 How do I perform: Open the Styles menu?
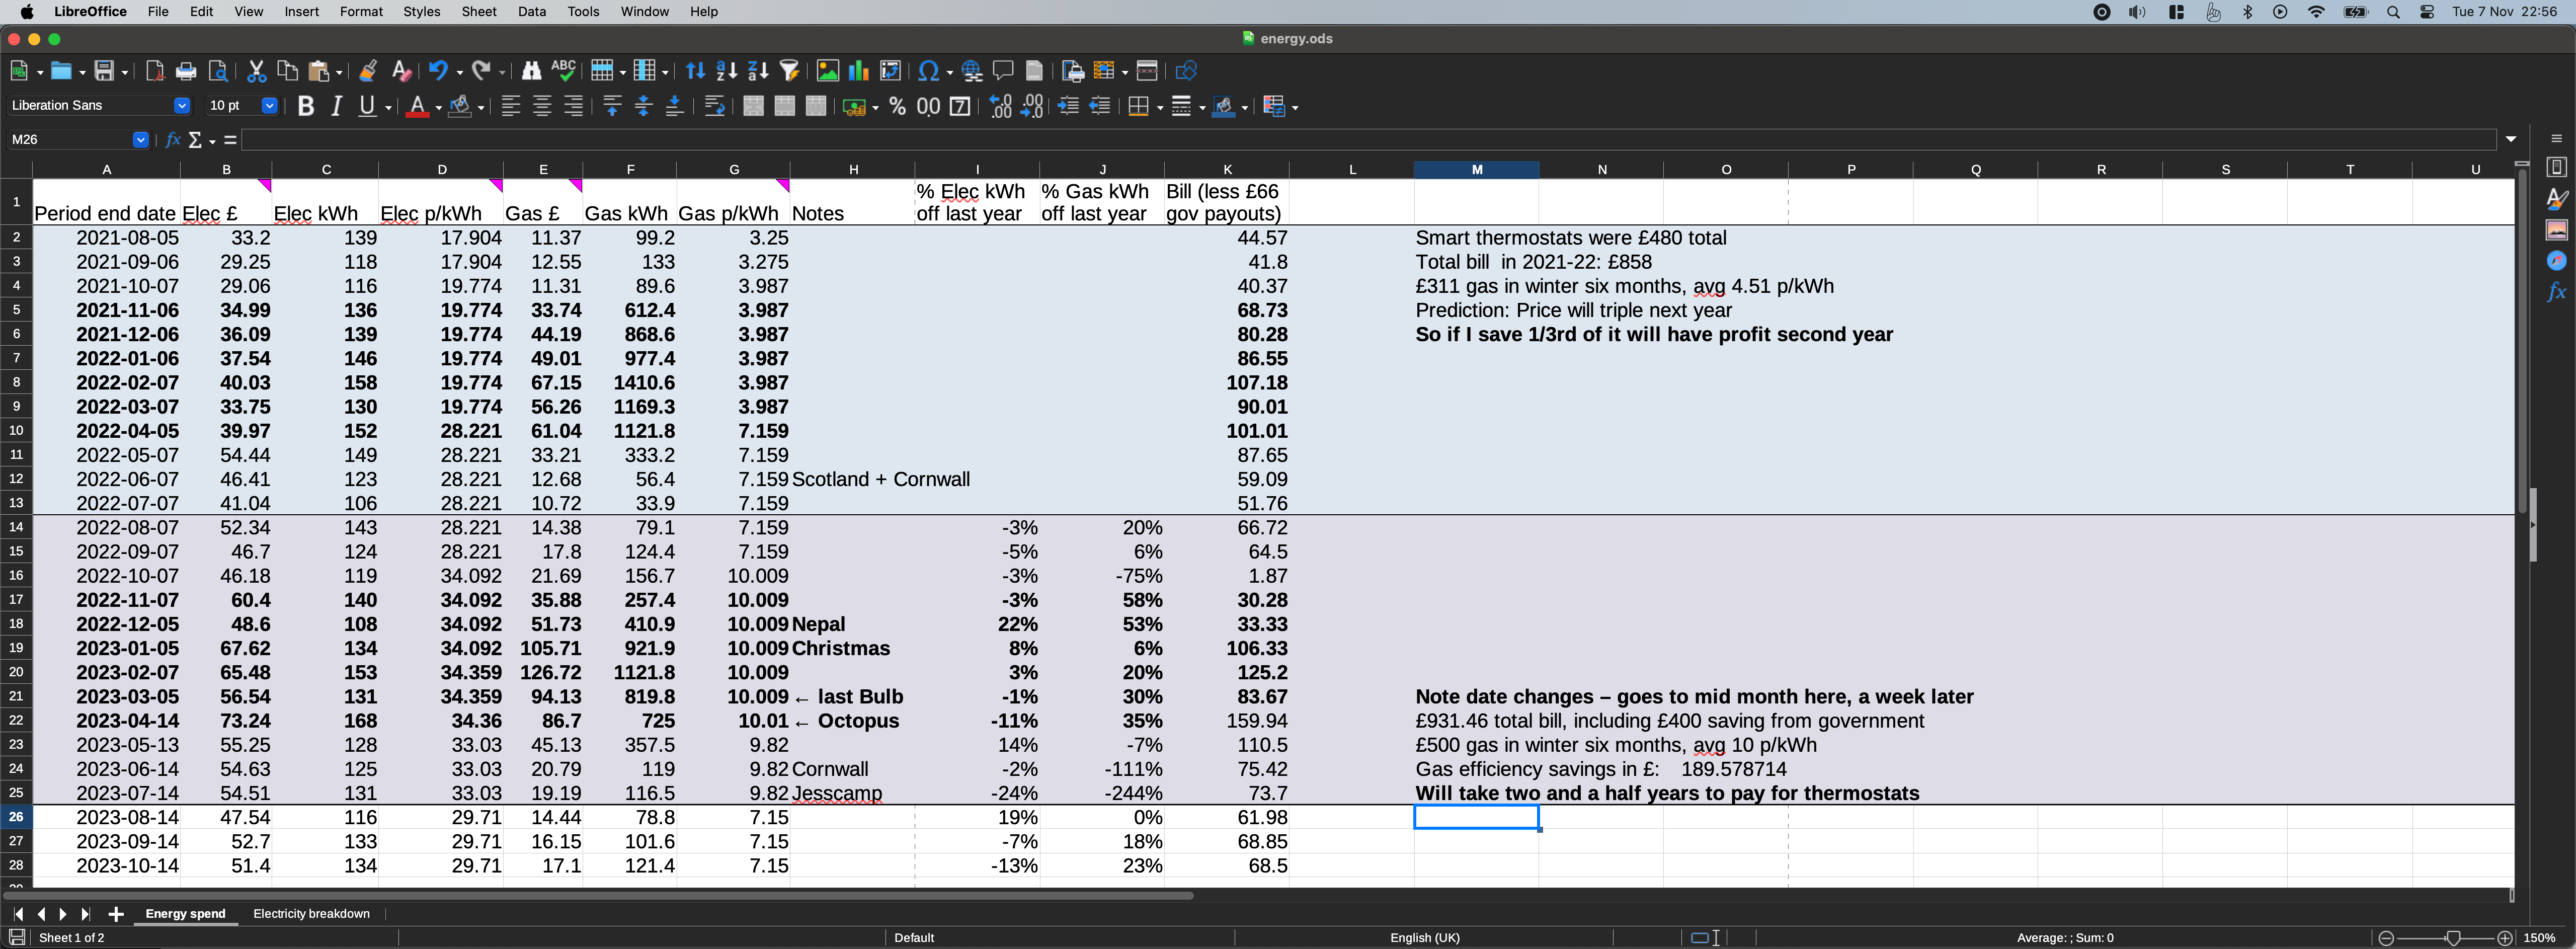[421, 12]
